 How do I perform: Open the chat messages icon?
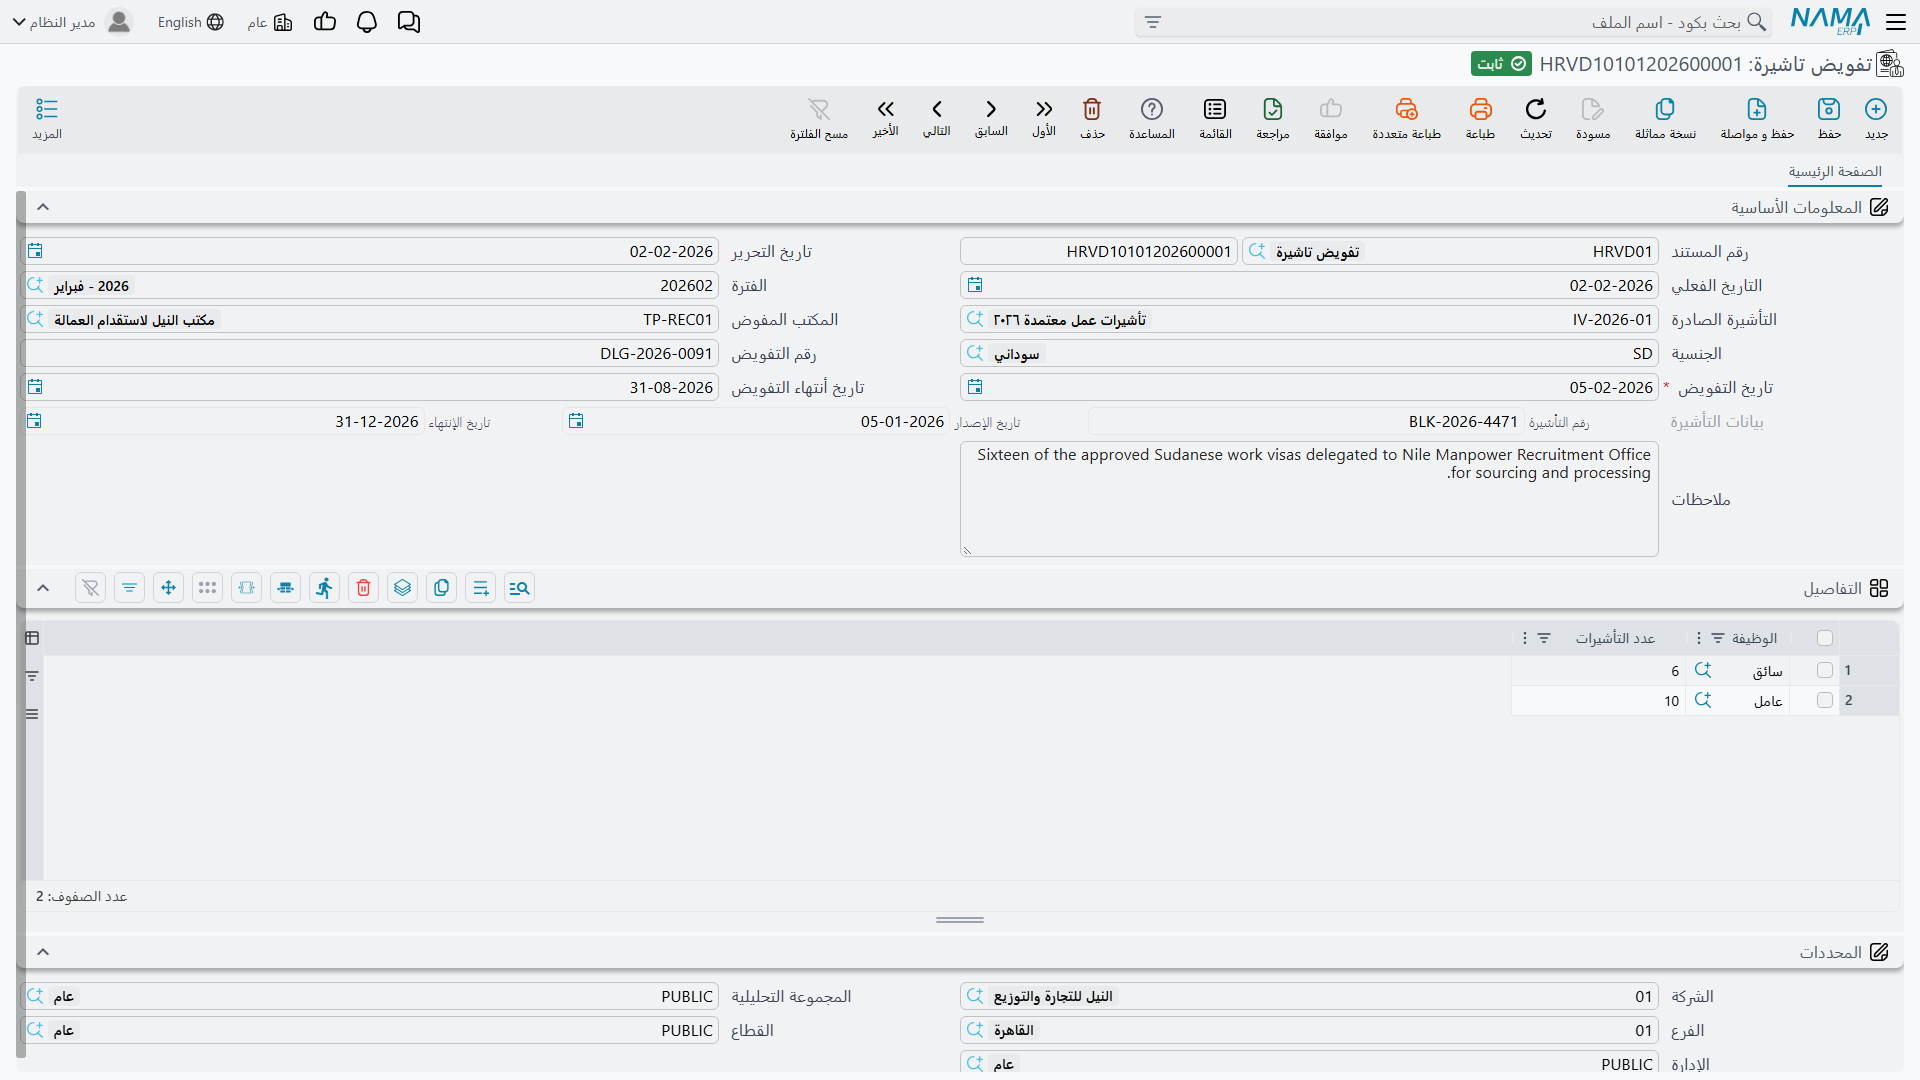[409, 22]
